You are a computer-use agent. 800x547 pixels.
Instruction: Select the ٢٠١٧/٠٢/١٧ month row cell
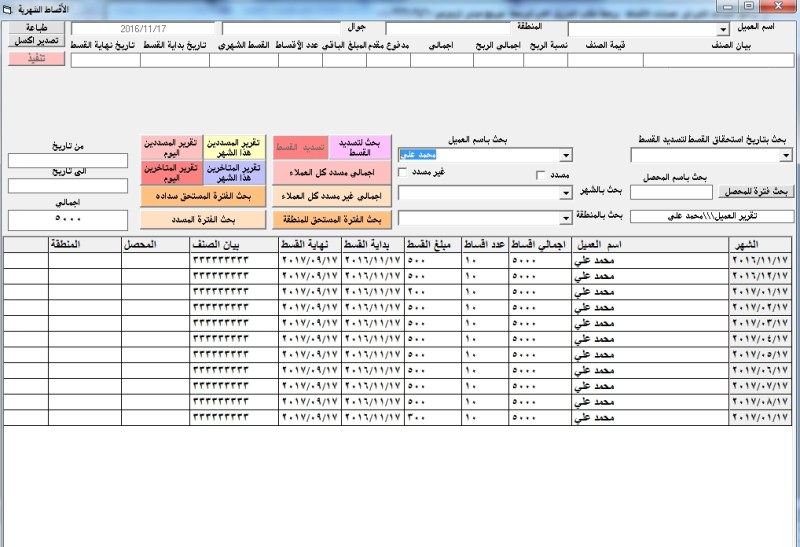pos(761,308)
